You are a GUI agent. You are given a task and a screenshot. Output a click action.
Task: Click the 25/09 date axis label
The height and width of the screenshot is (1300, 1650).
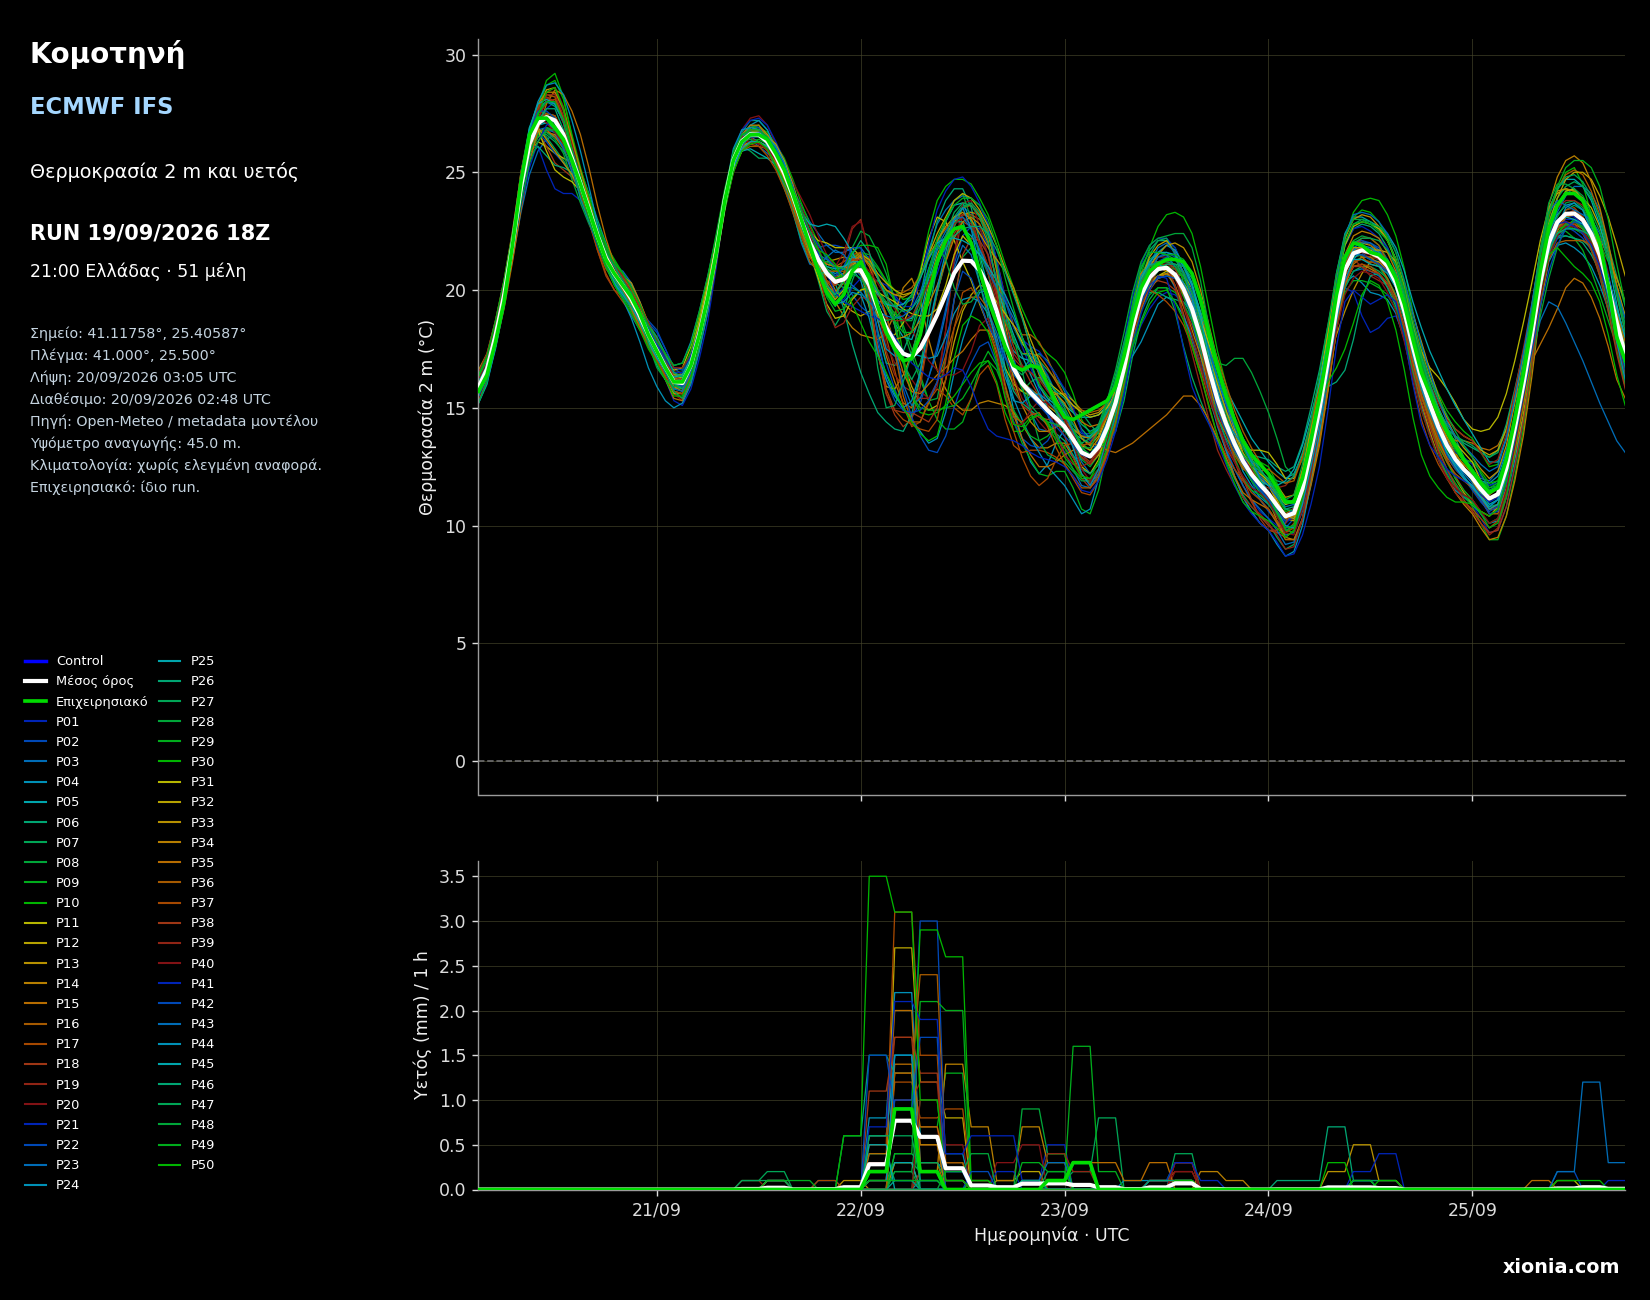pyautogui.click(x=1472, y=1209)
